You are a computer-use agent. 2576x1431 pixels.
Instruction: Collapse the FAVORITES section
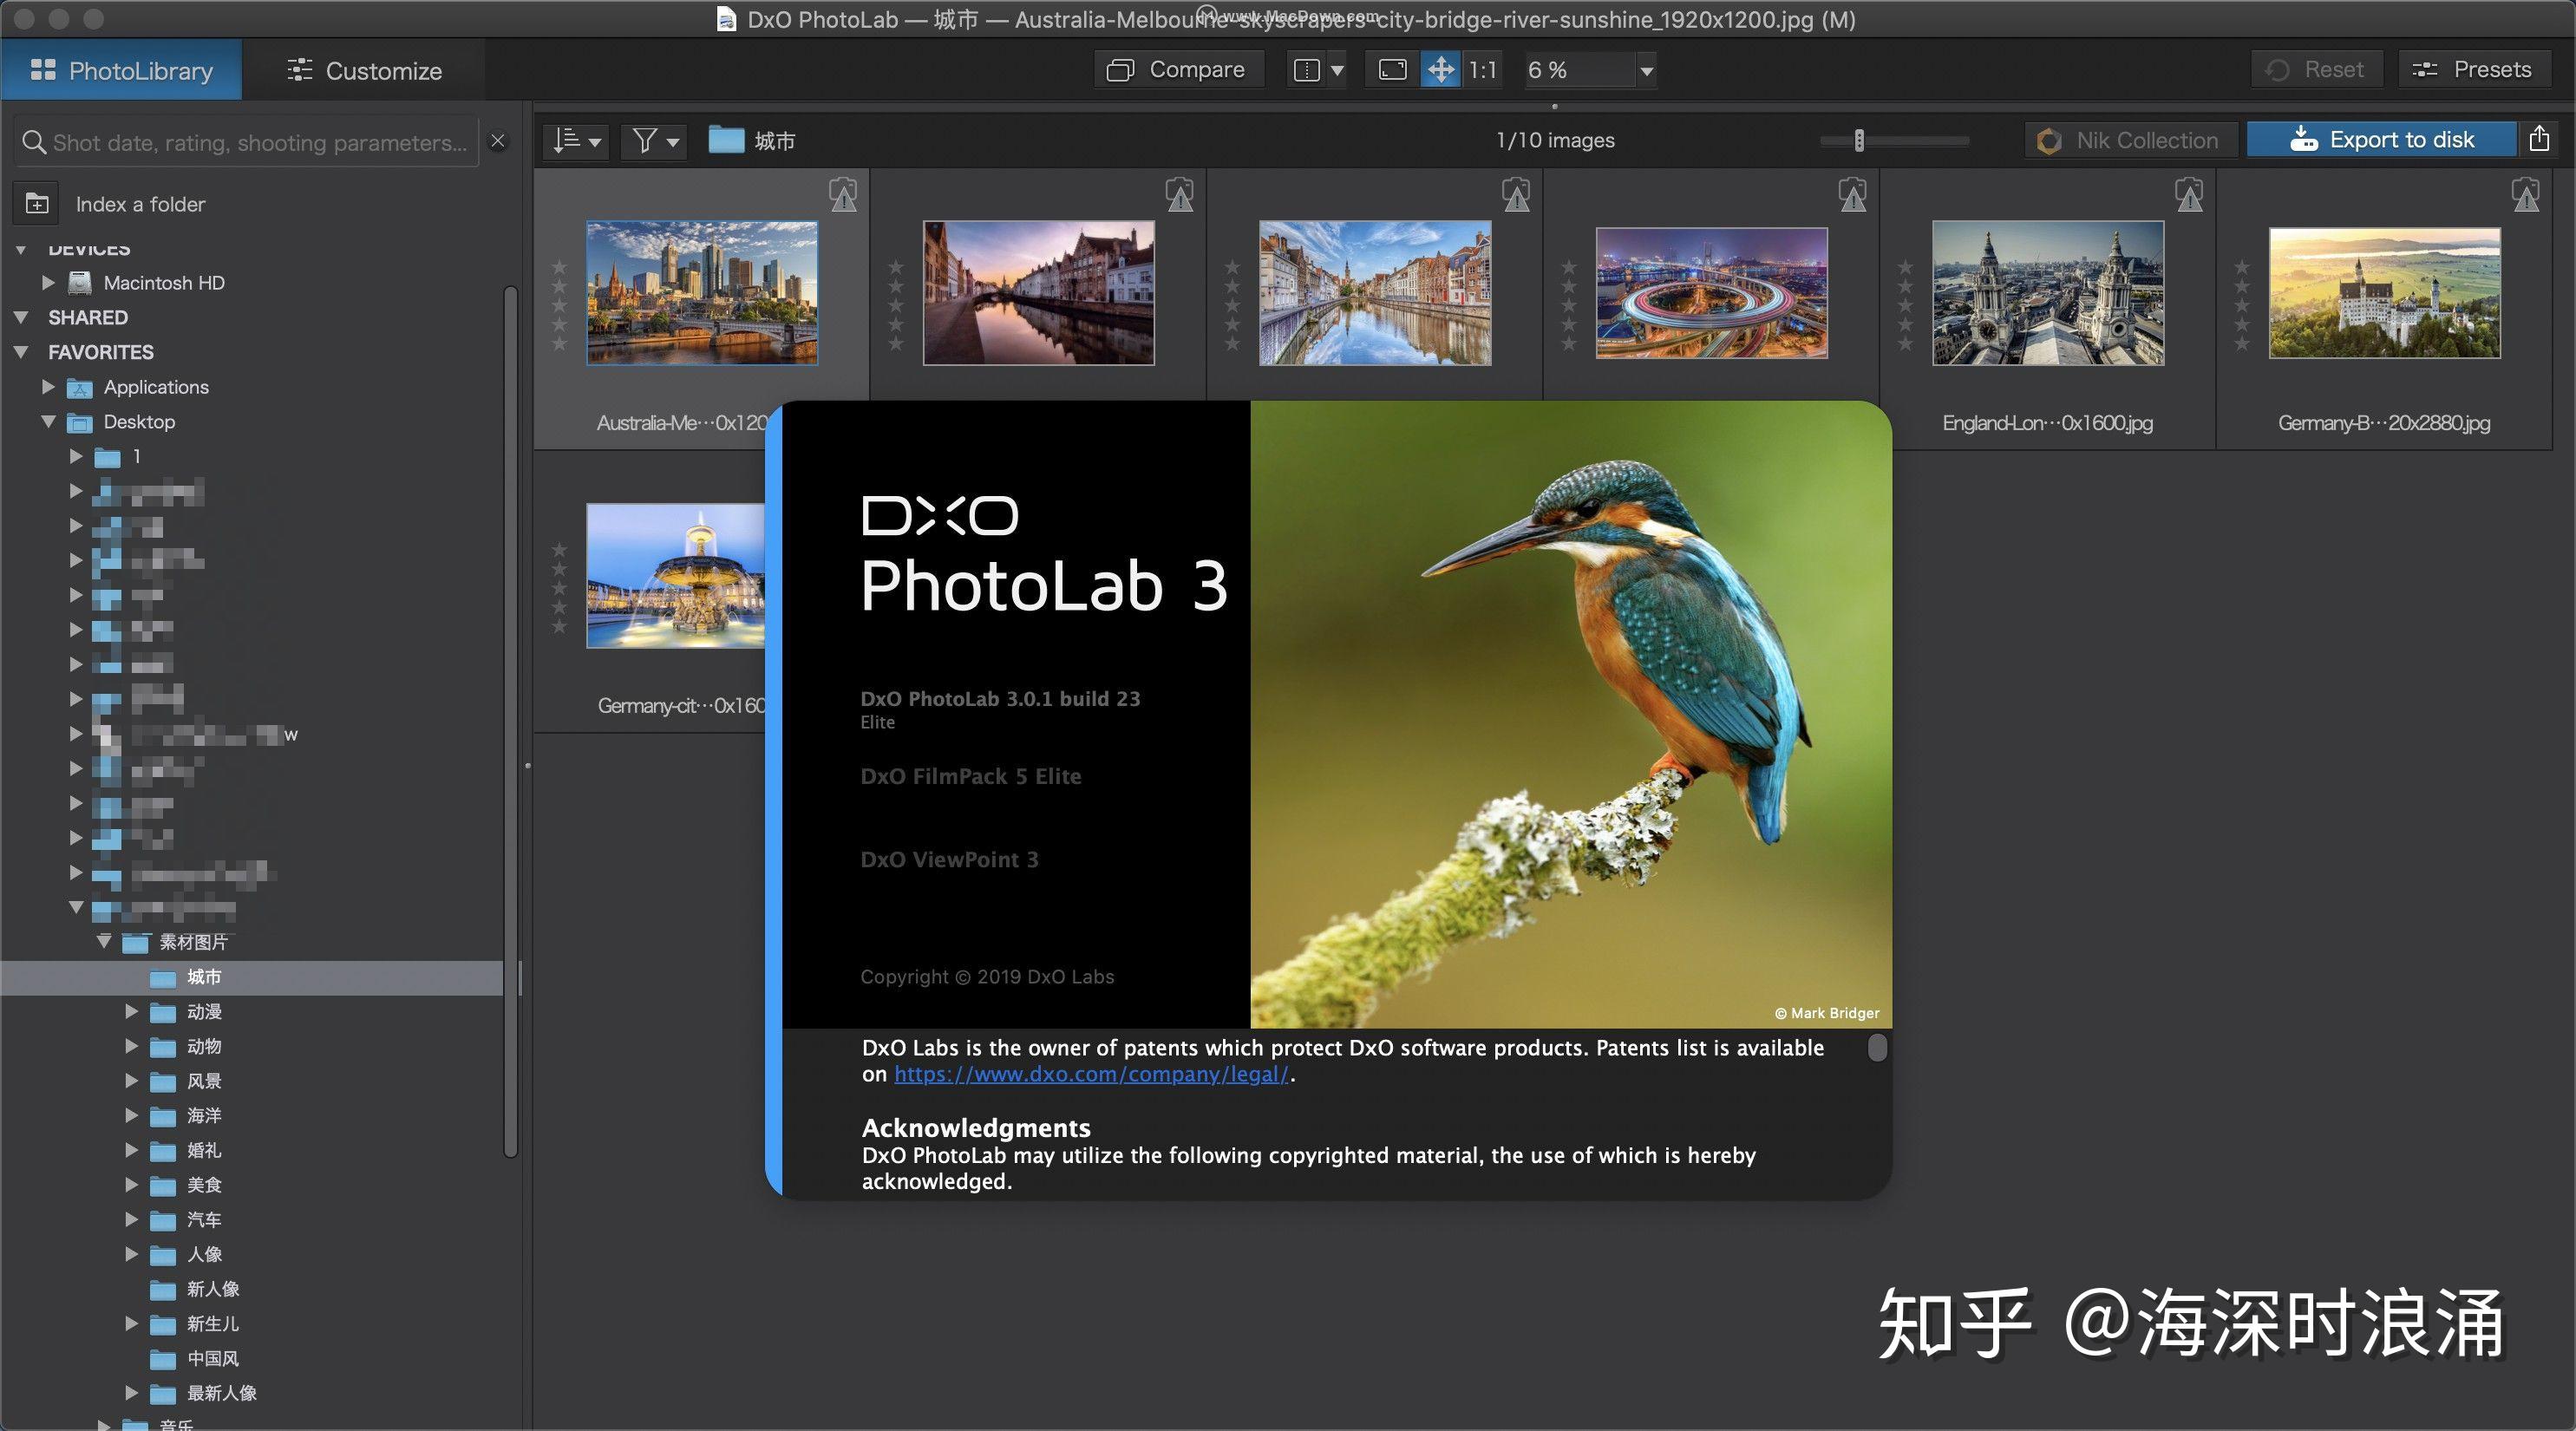pyautogui.click(x=21, y=353)
